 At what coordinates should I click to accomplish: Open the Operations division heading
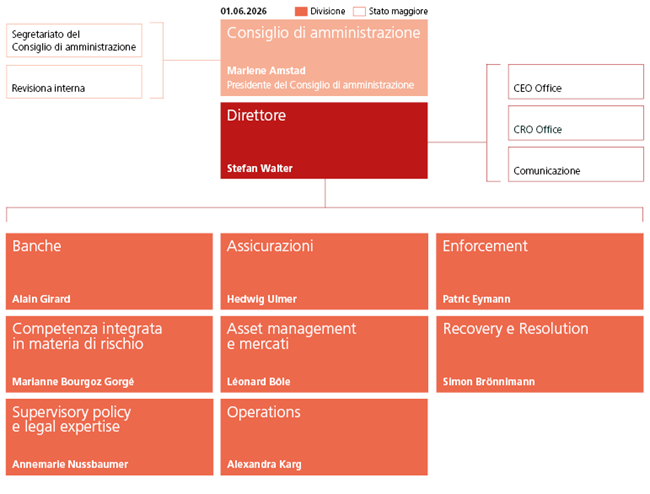tap(264, 412)
